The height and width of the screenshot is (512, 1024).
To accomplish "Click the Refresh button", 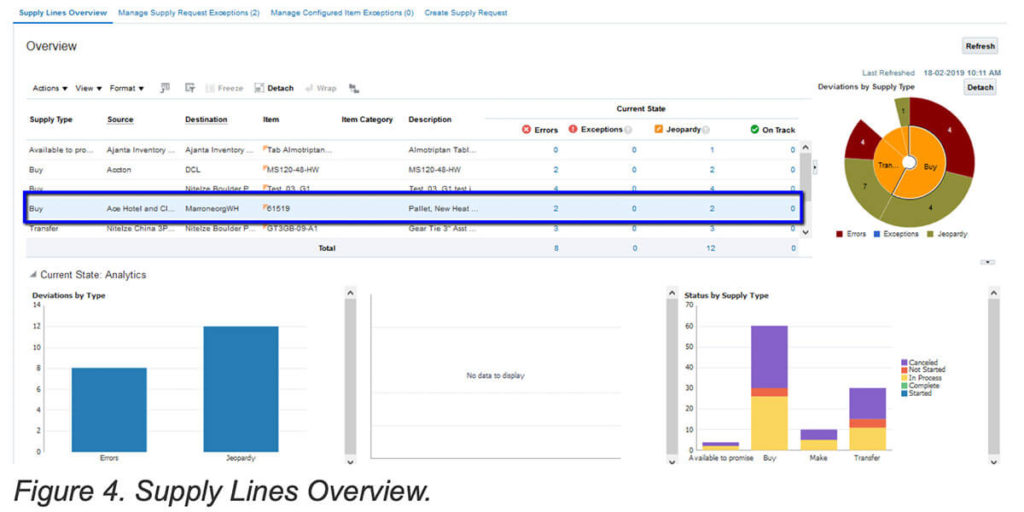I will [980, 46].
